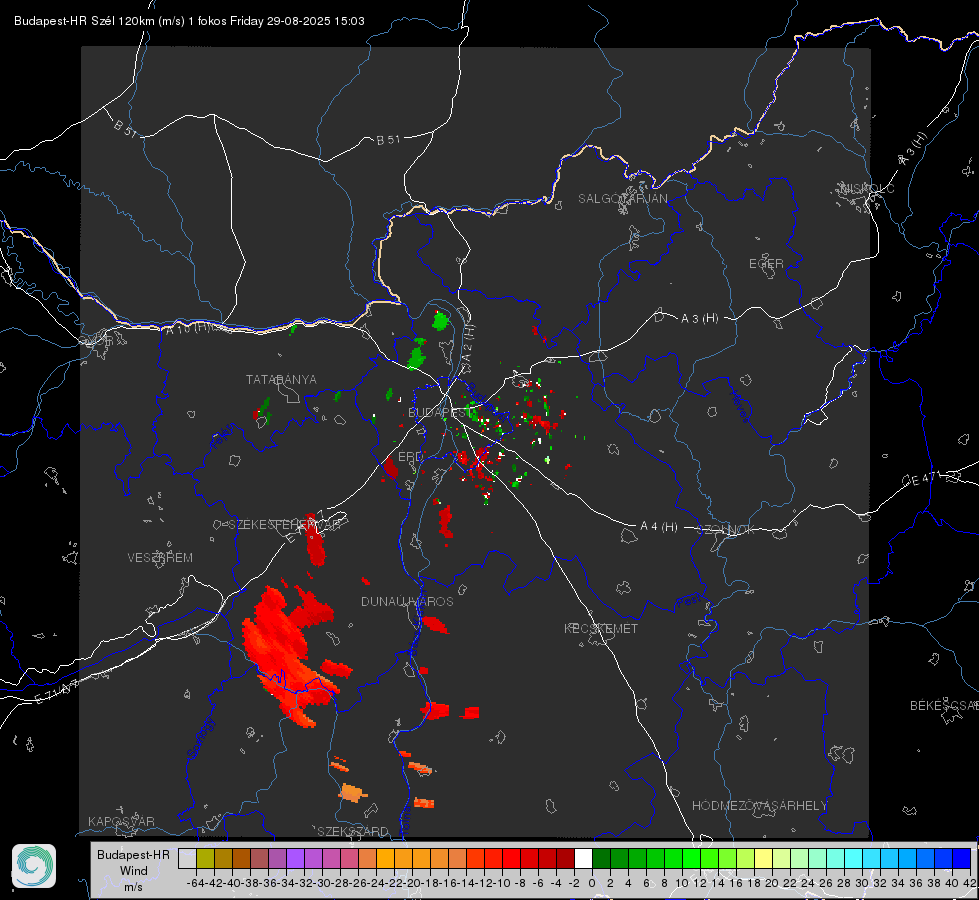Select the yellow legend swatch above 18

pyautogui.click(x=763, y=858)
